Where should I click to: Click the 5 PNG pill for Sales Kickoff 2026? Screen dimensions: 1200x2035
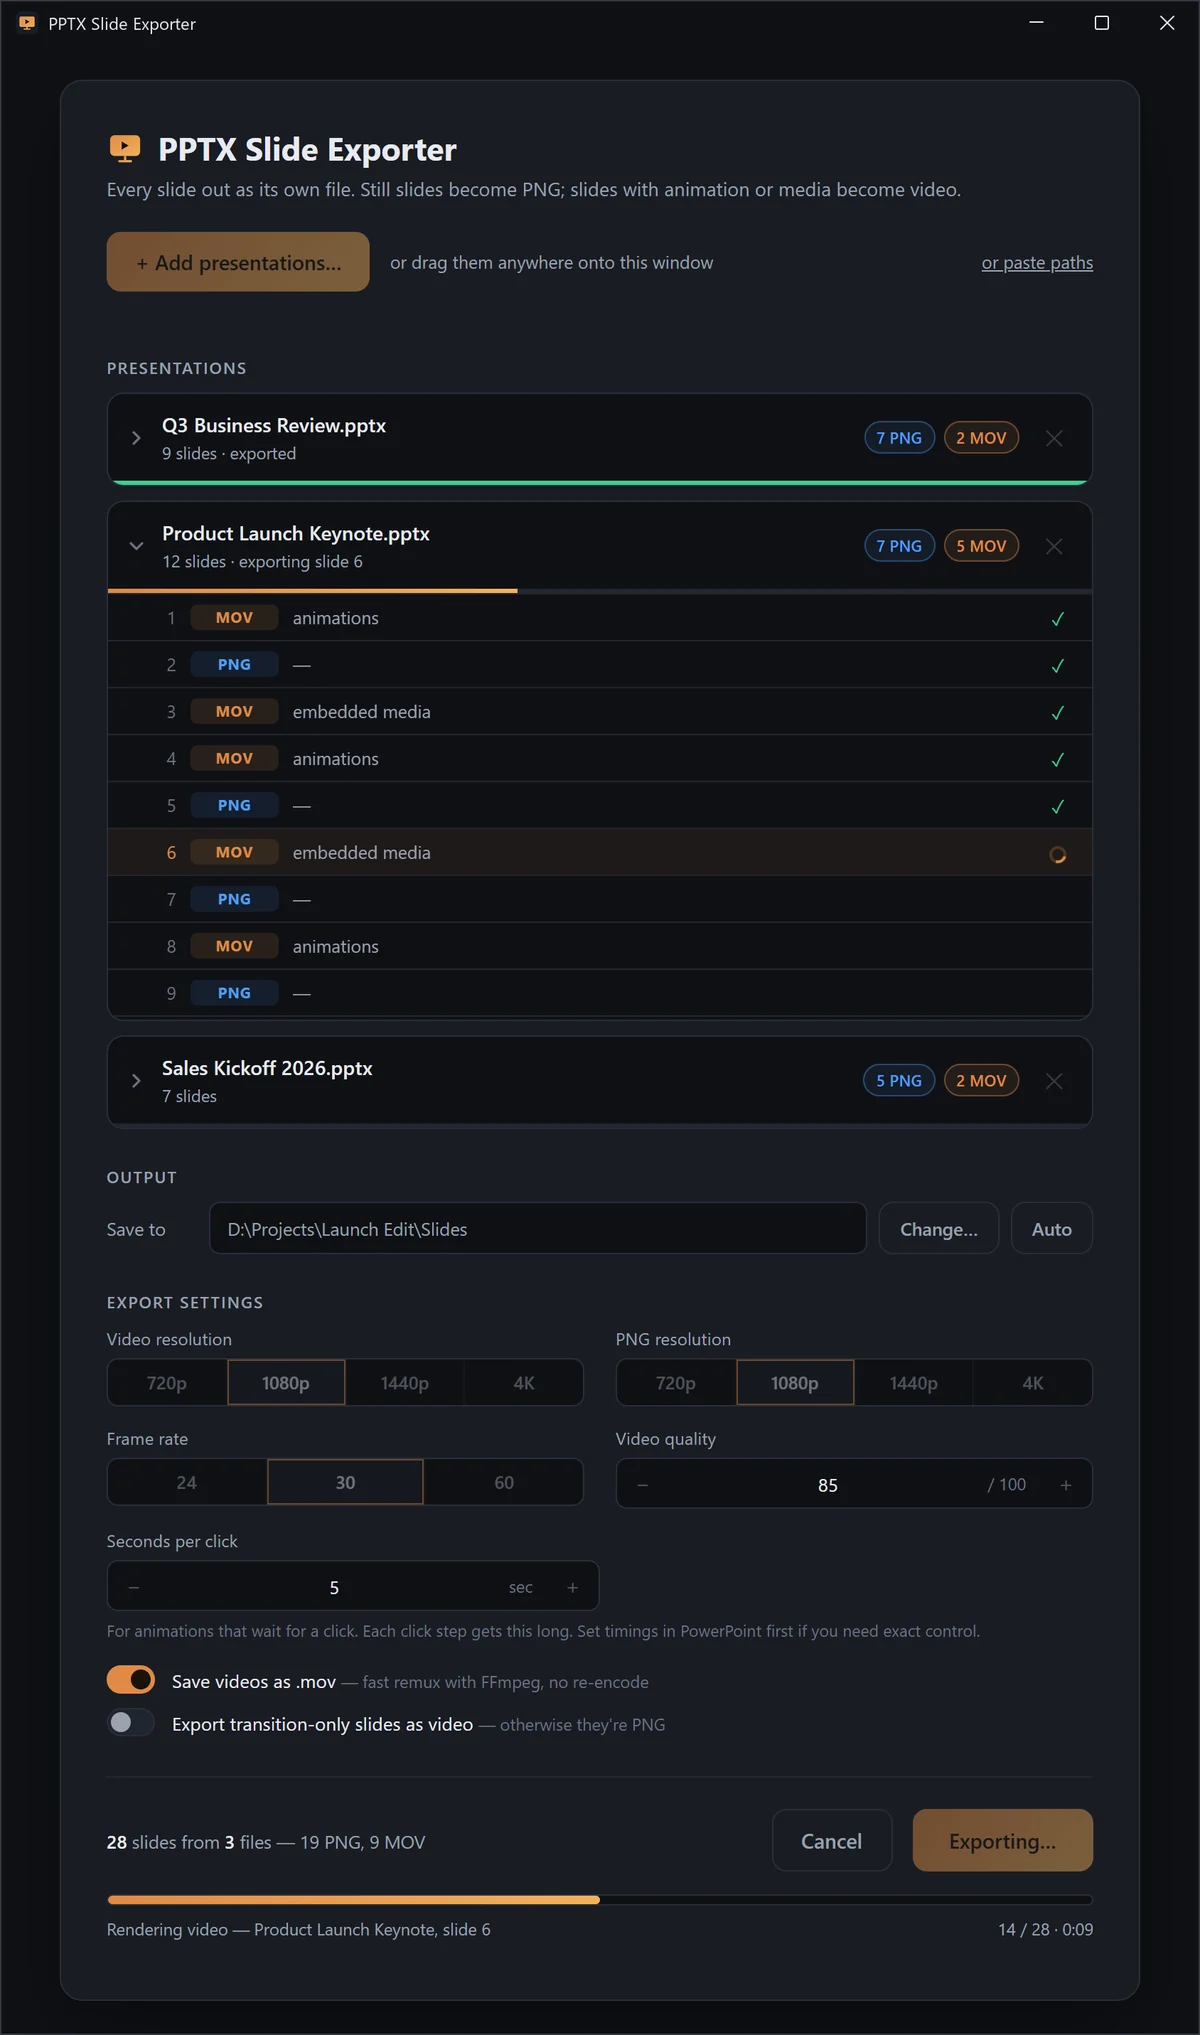pyautogui.click(x=899, y=1081)
